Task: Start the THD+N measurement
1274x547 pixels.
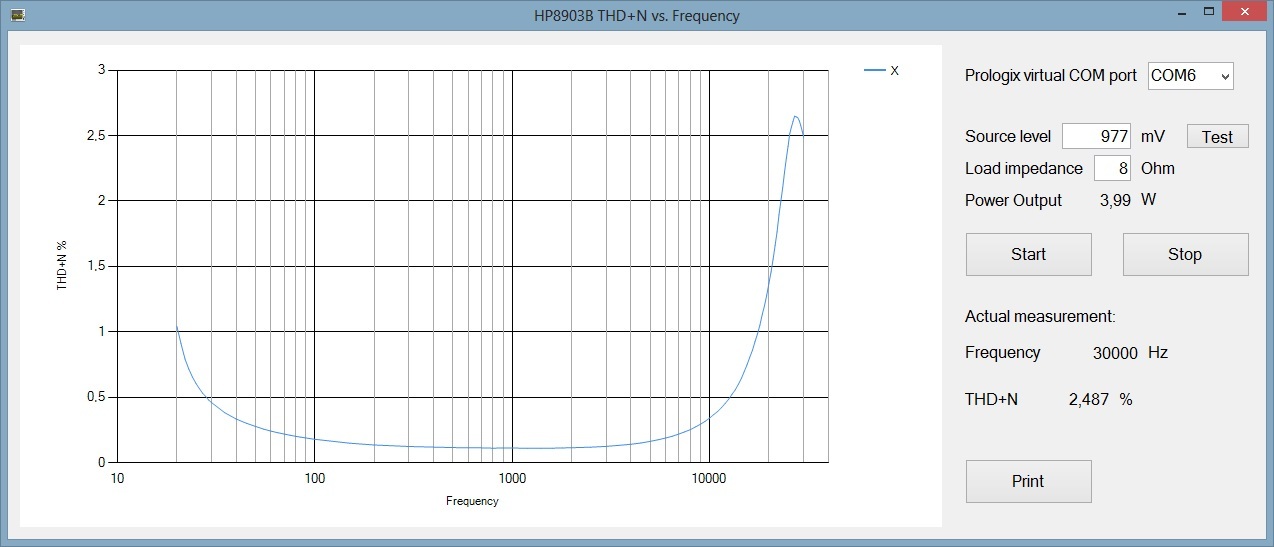Action: 1028,254
